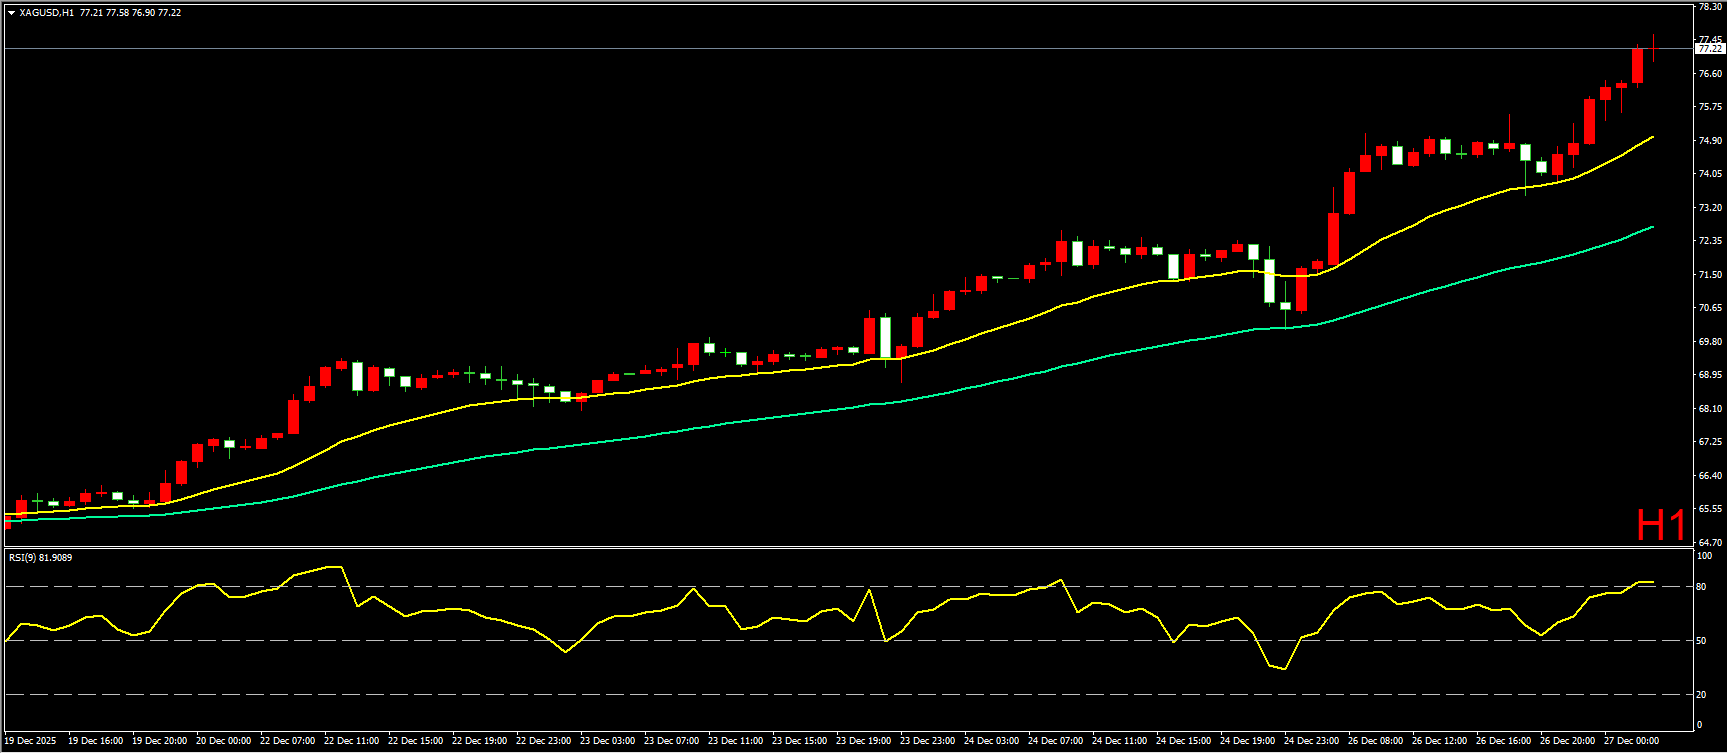Click the RSI 80 level scale label

click(1702, 587)
